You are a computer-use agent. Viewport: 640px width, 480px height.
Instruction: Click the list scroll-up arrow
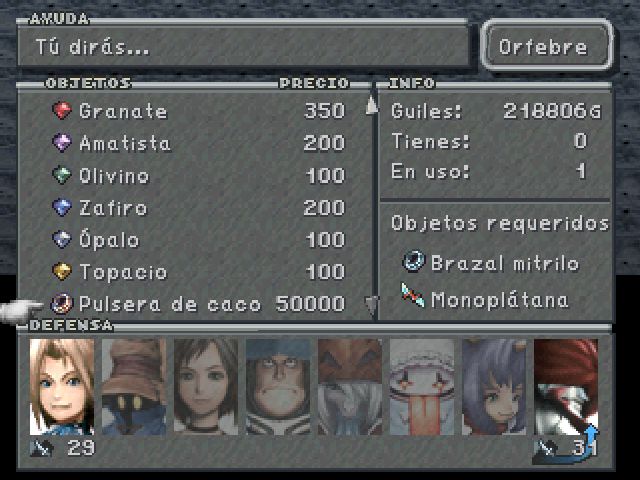[x=371, y=105]
